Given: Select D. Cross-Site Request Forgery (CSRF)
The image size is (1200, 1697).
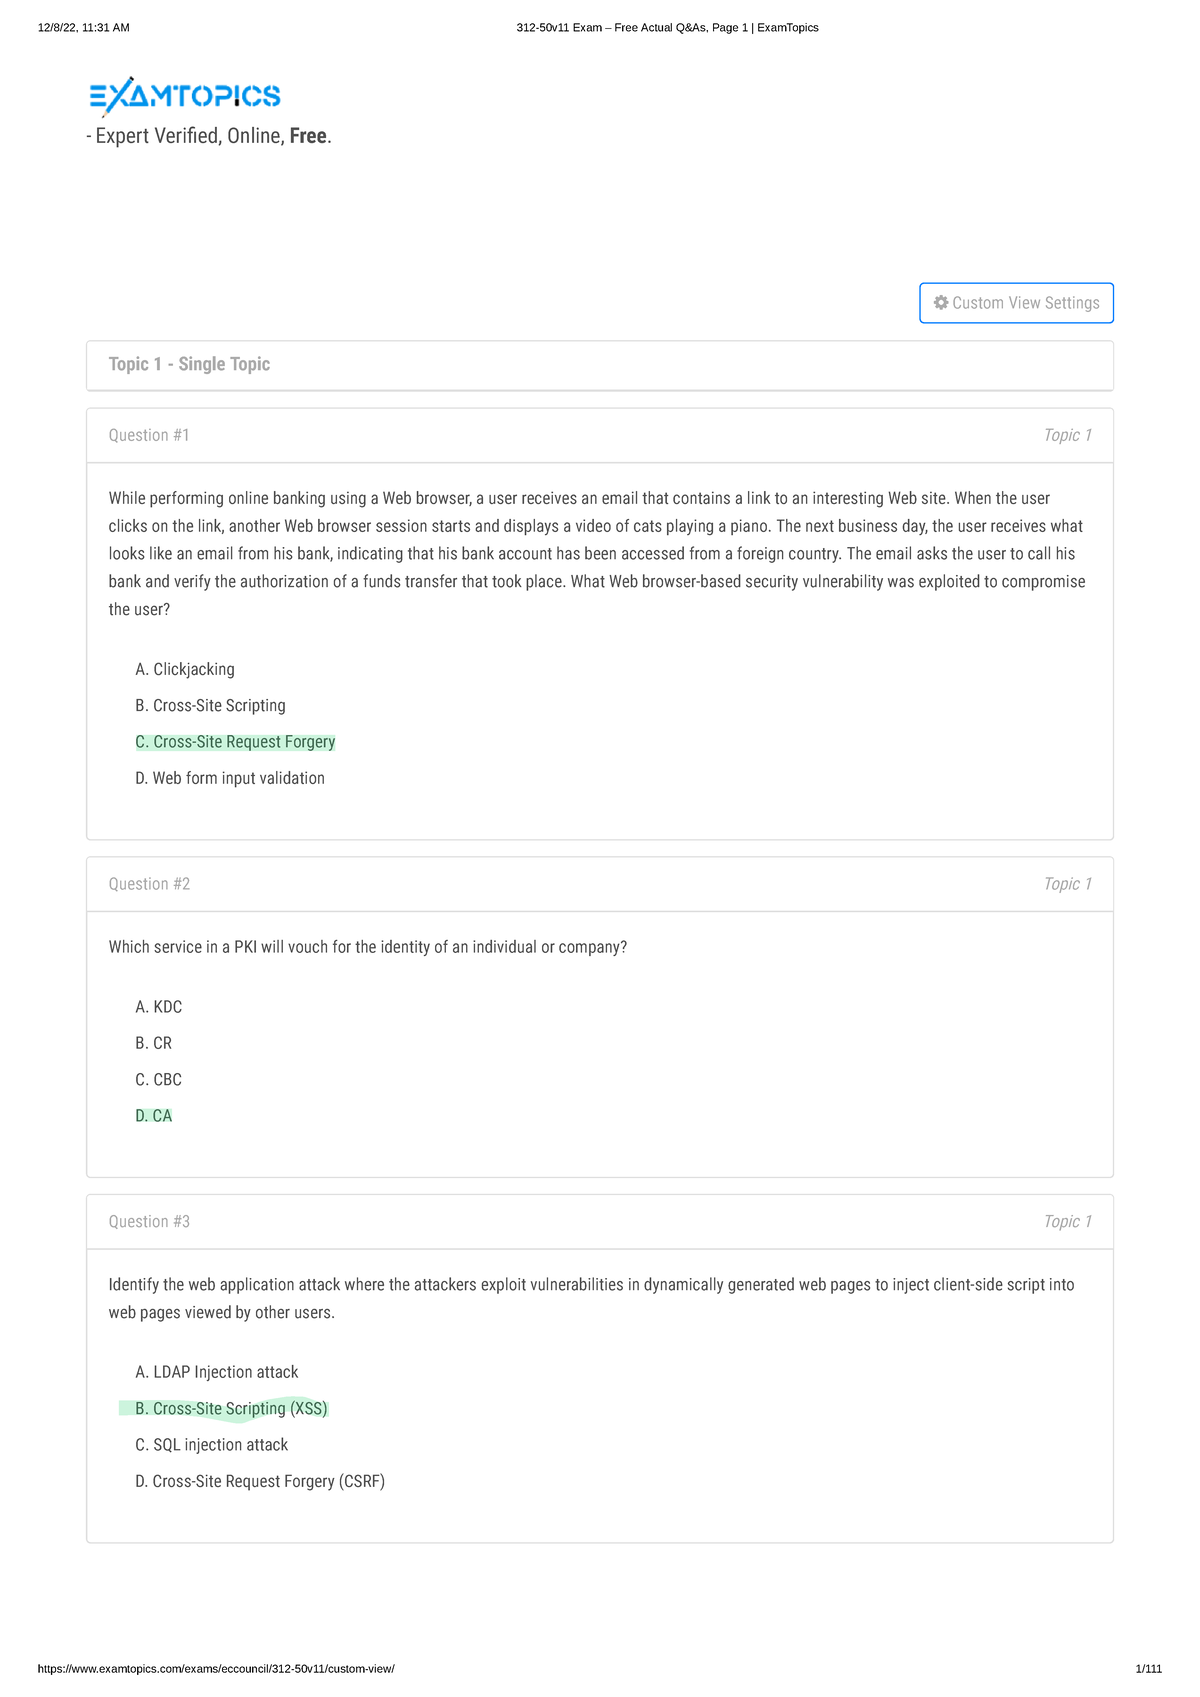Looking at the screenshot, I should click(x=260, y=1481).
